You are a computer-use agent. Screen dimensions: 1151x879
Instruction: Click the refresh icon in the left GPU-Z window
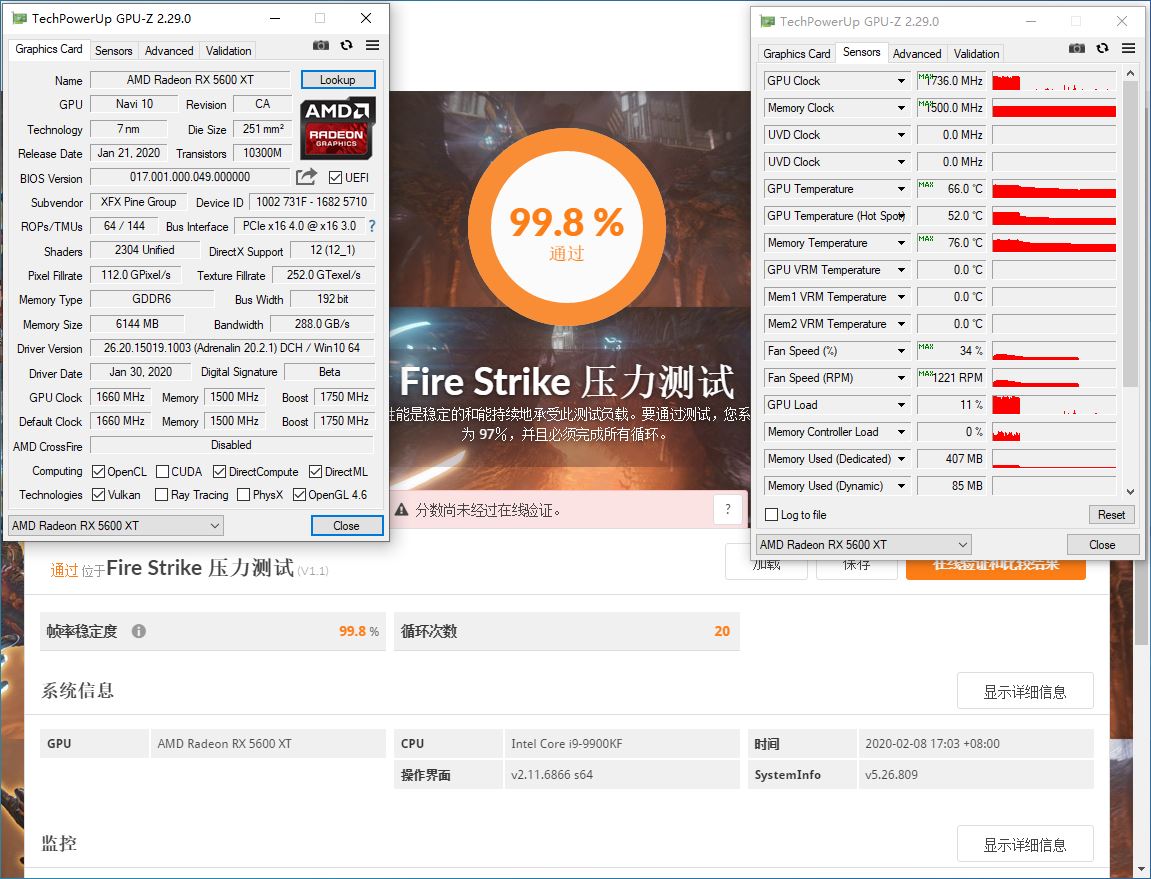coord(345,45)
